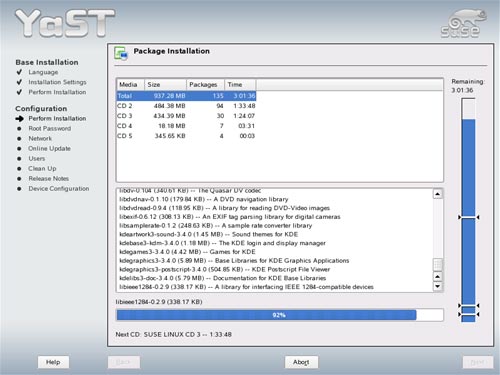Viewport: 500px width, 375px height.
Task: Click the YaST logo
Action: click(65, 23)
